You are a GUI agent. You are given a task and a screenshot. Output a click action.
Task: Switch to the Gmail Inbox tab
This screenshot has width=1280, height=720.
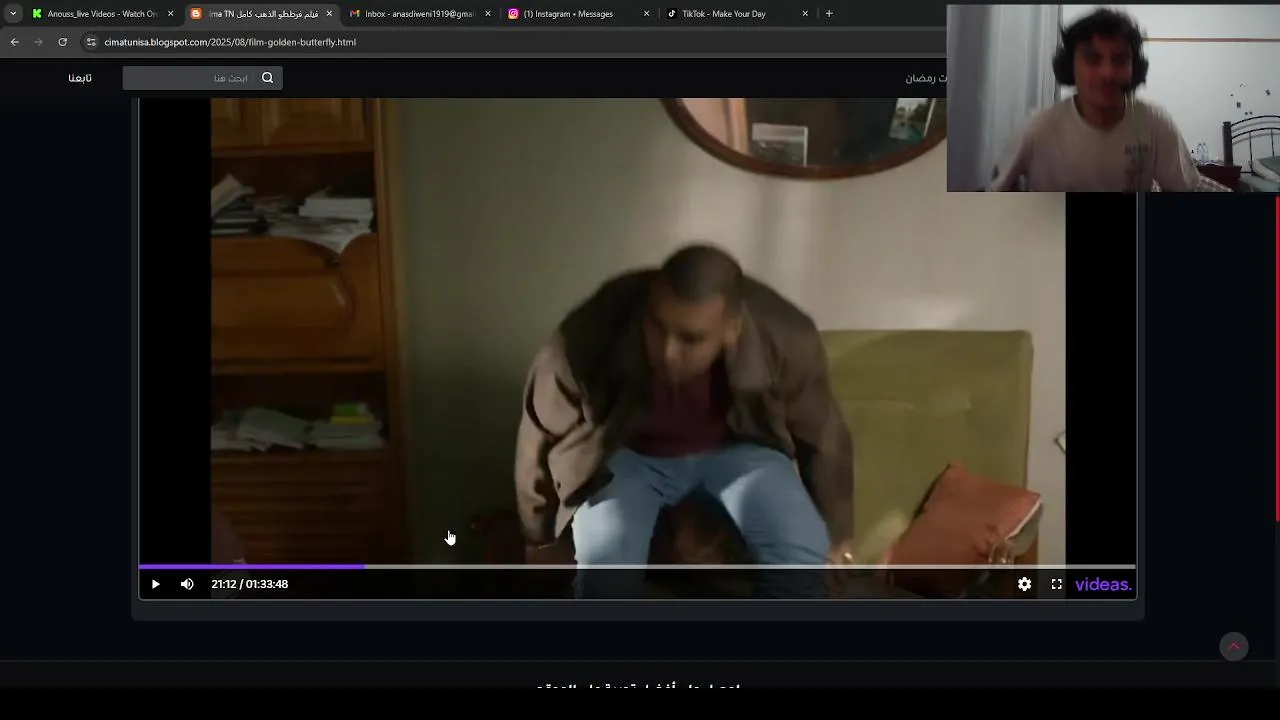tap(419, 14)
